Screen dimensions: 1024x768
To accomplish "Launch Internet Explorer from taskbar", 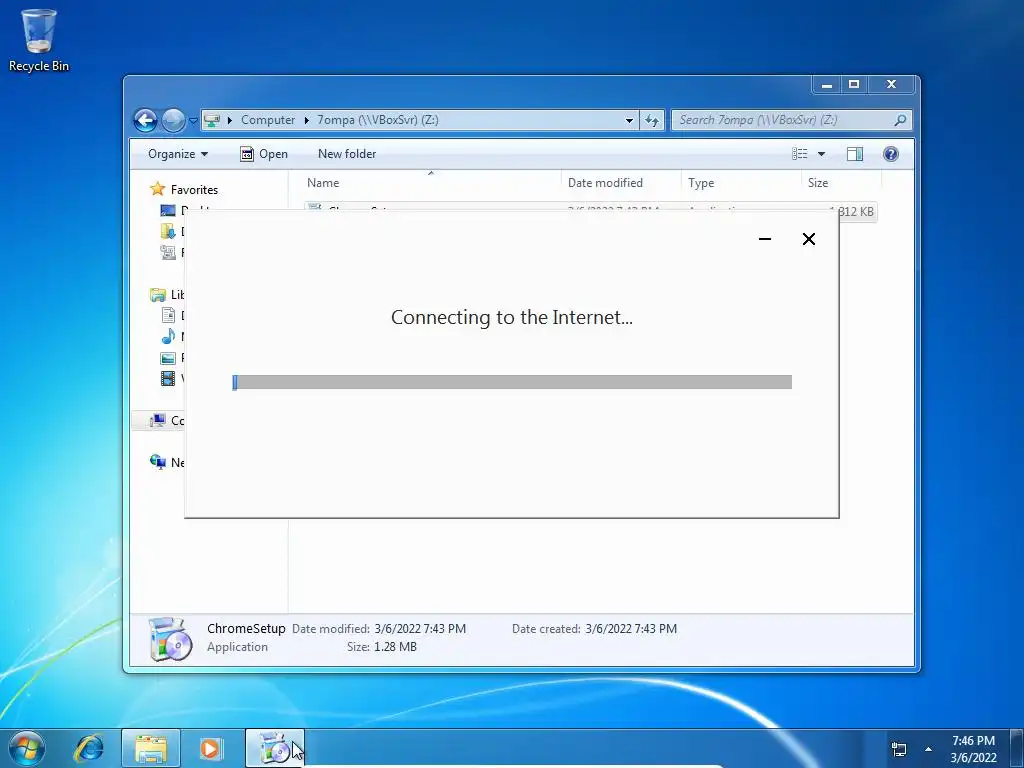I will click(x=89, y=748).
